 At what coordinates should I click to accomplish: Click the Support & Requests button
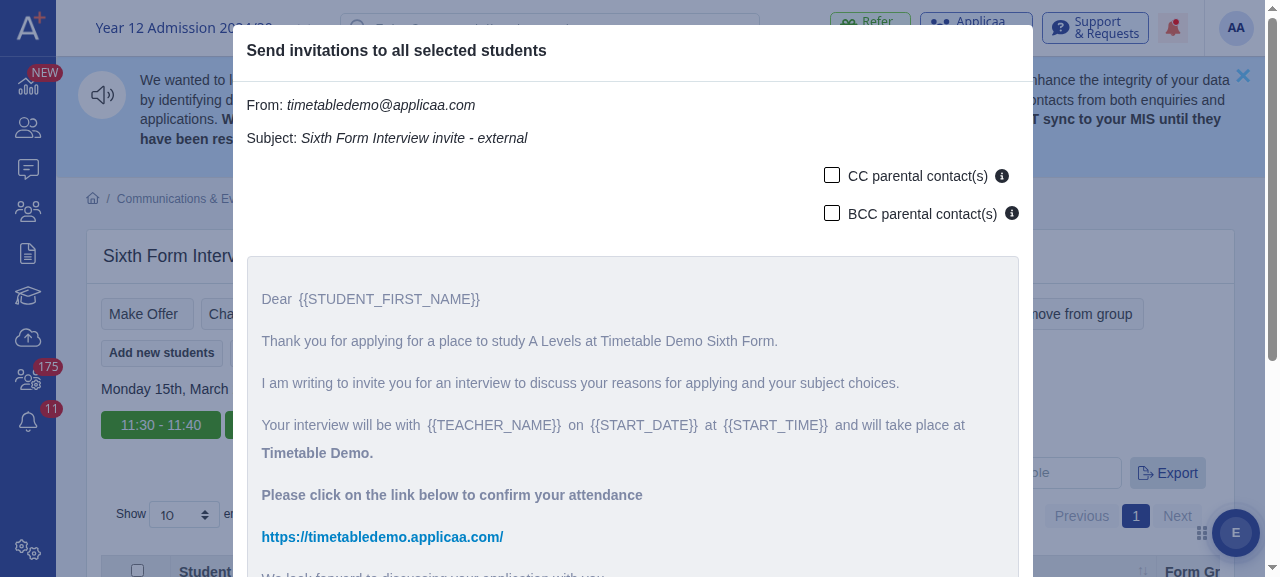point(1095,28)
